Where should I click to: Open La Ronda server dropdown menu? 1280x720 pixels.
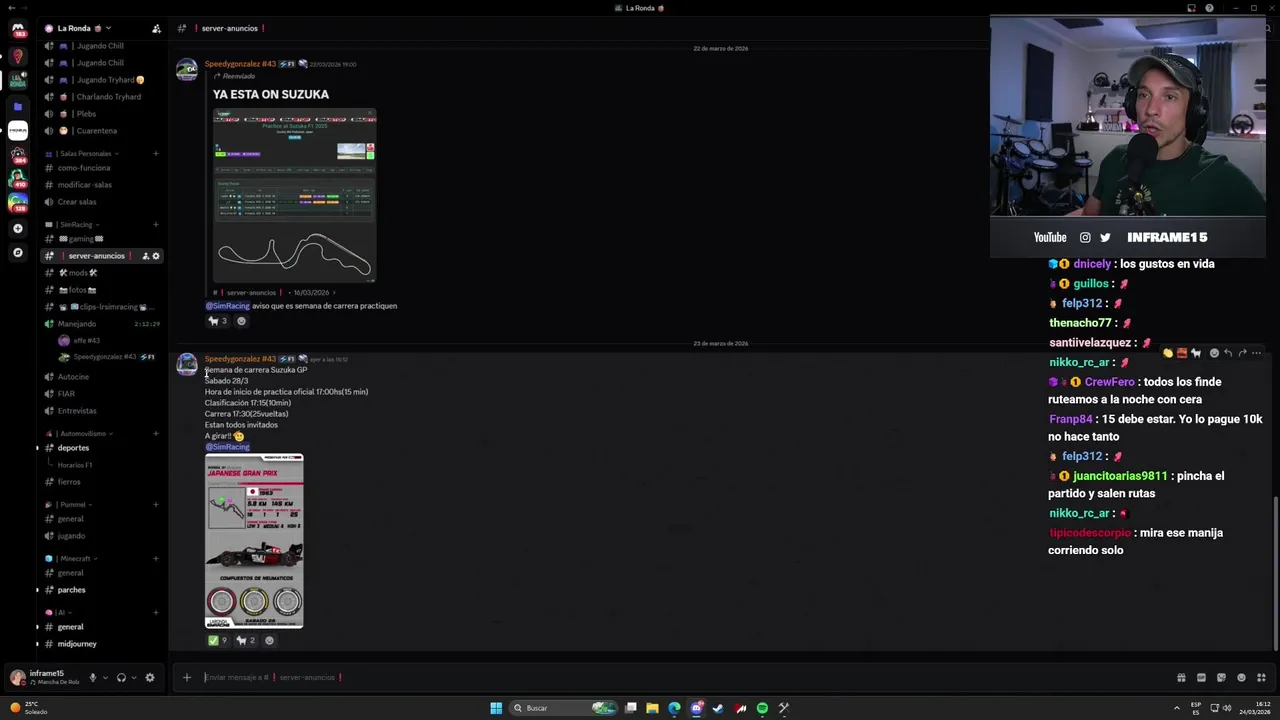coord(84,28)
